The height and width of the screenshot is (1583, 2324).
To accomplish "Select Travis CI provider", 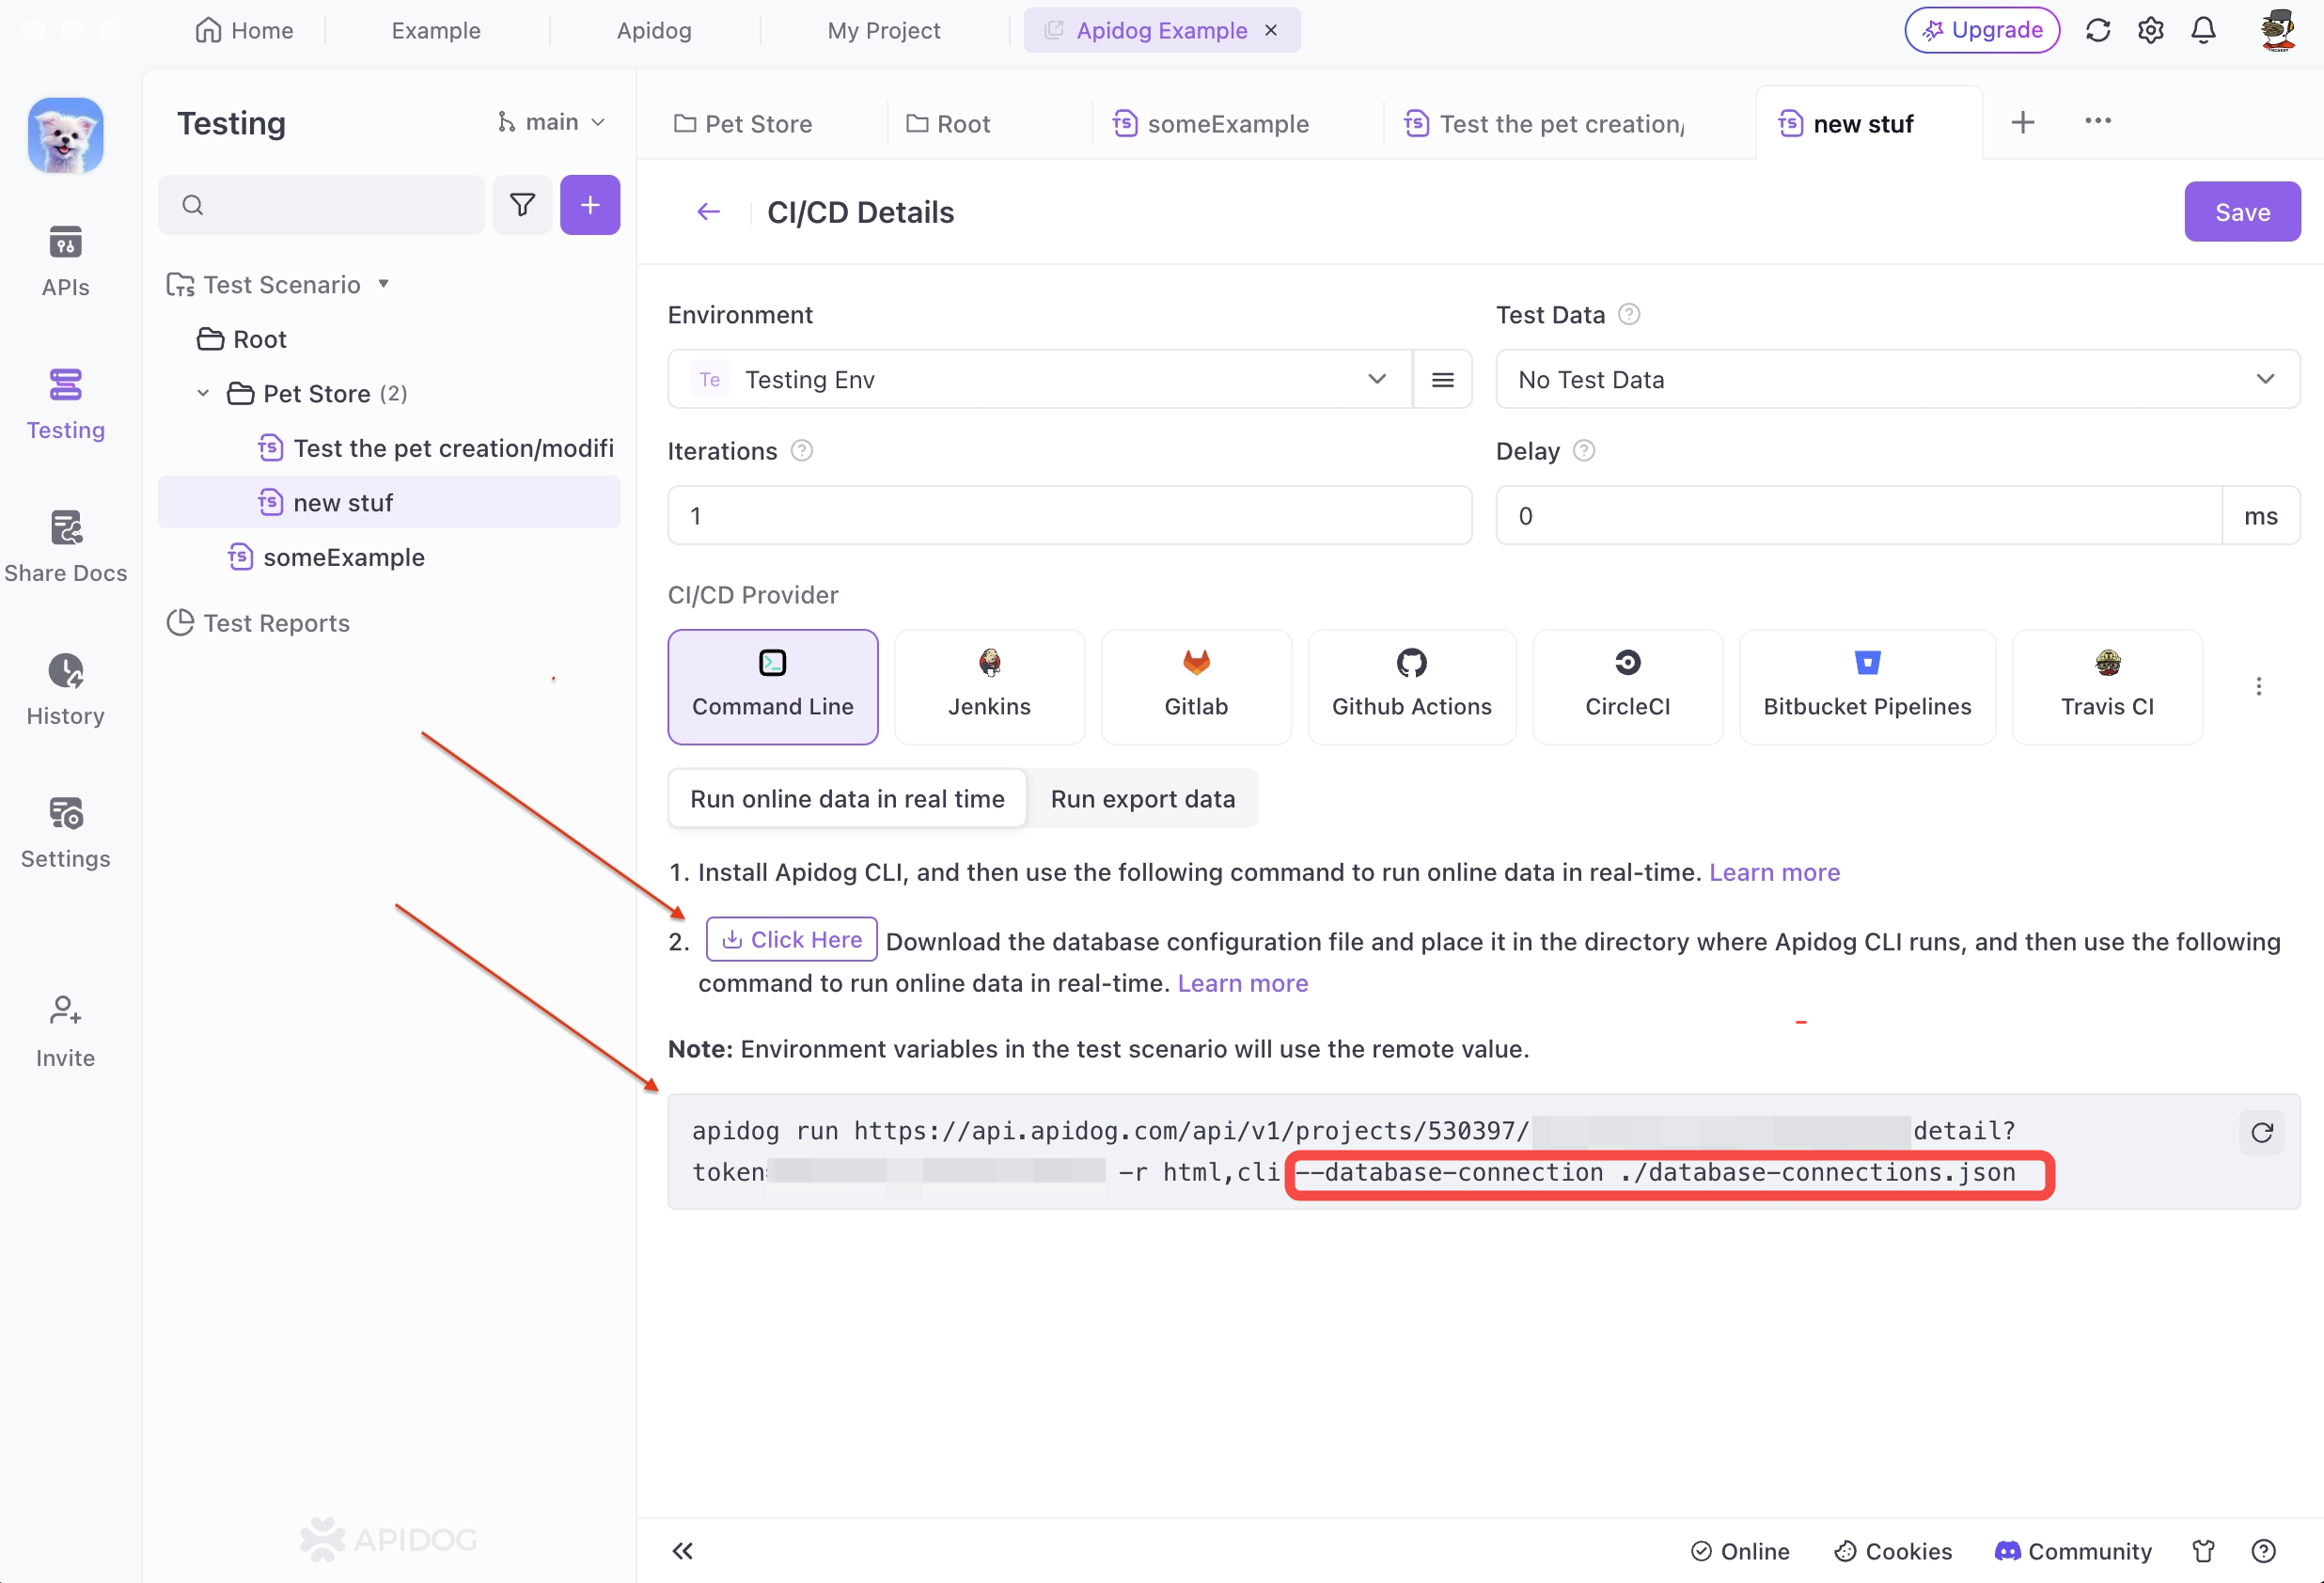I will tap(2107, 687).
